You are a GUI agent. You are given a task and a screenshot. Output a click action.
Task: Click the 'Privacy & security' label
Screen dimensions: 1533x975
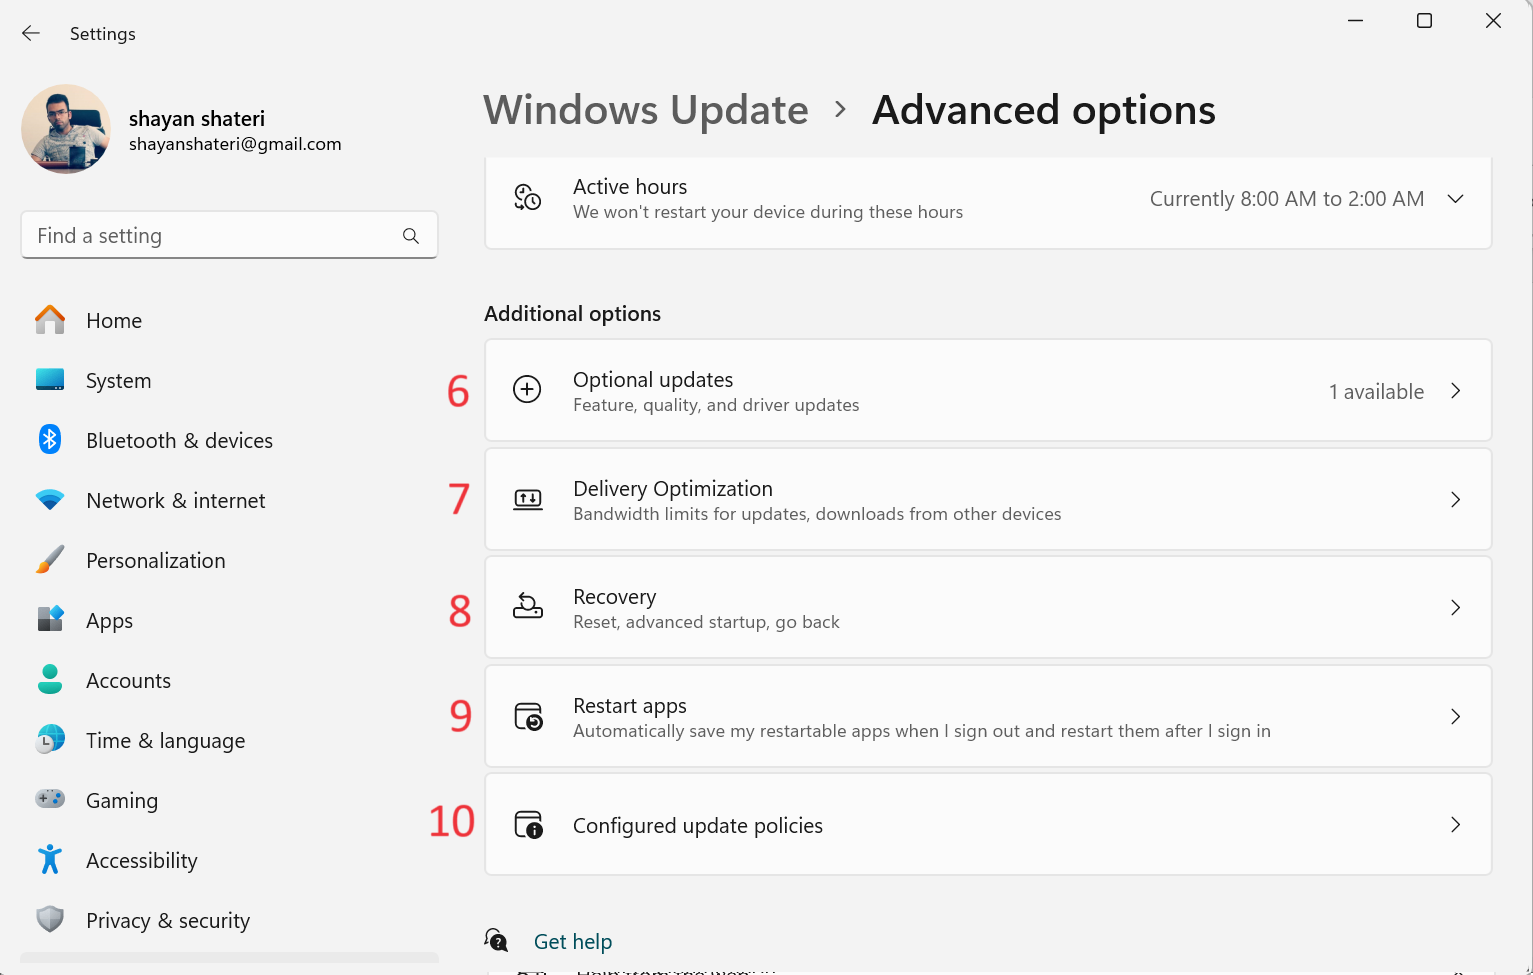pos(168,921)
